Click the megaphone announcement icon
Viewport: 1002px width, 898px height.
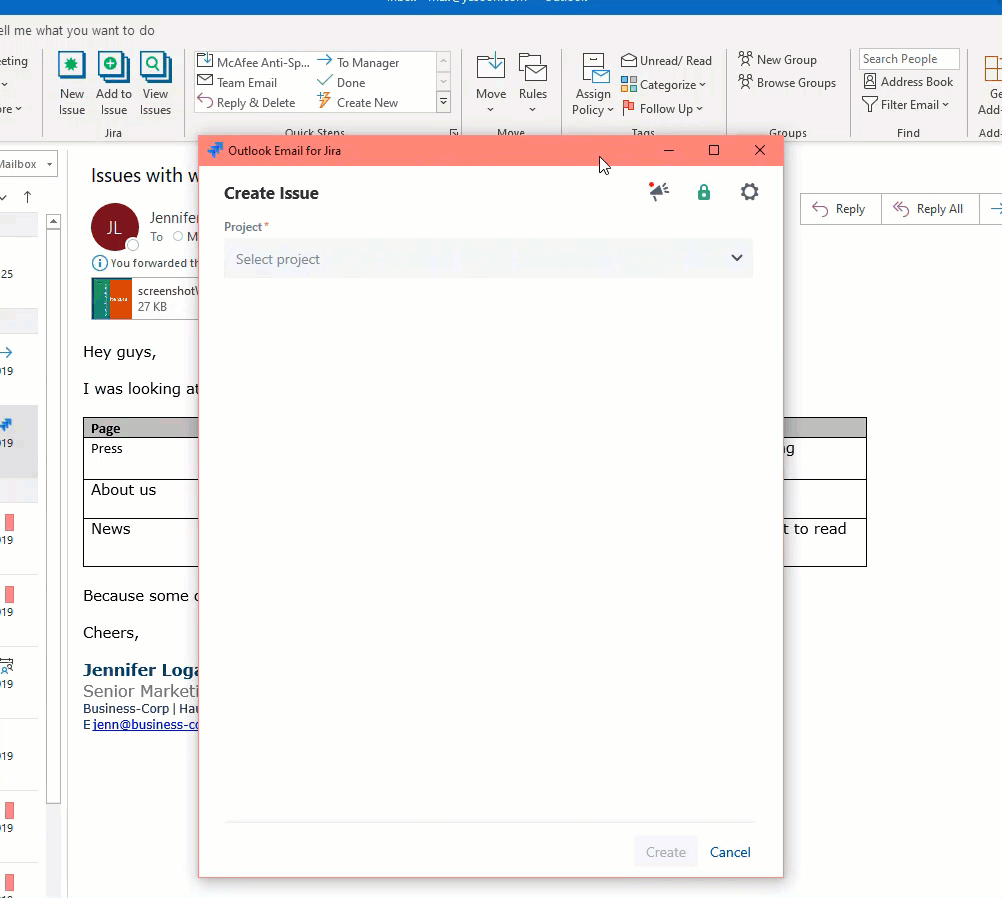[x=658, y=192]
